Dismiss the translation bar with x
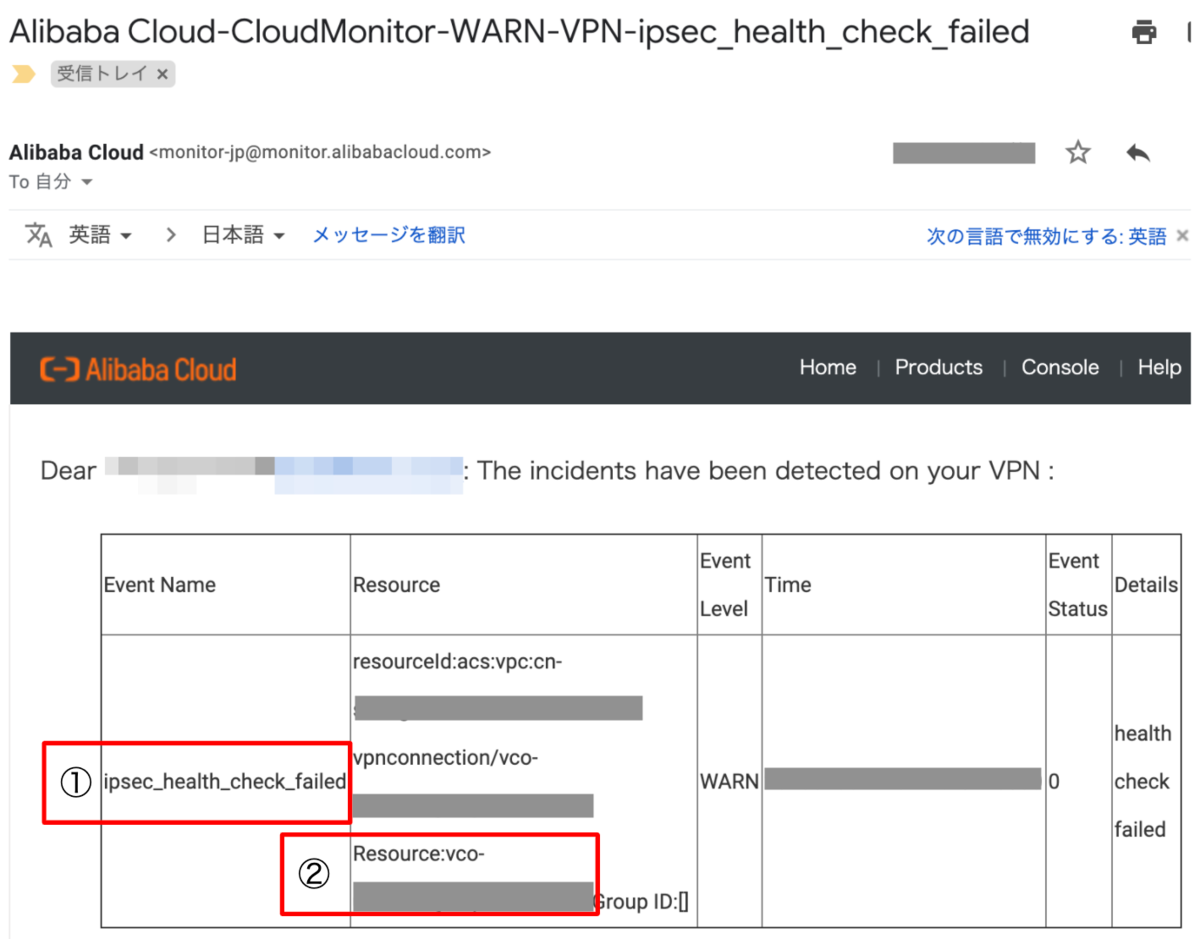This screenshot has height=939, width=1200. click(x=1182, y=237)
